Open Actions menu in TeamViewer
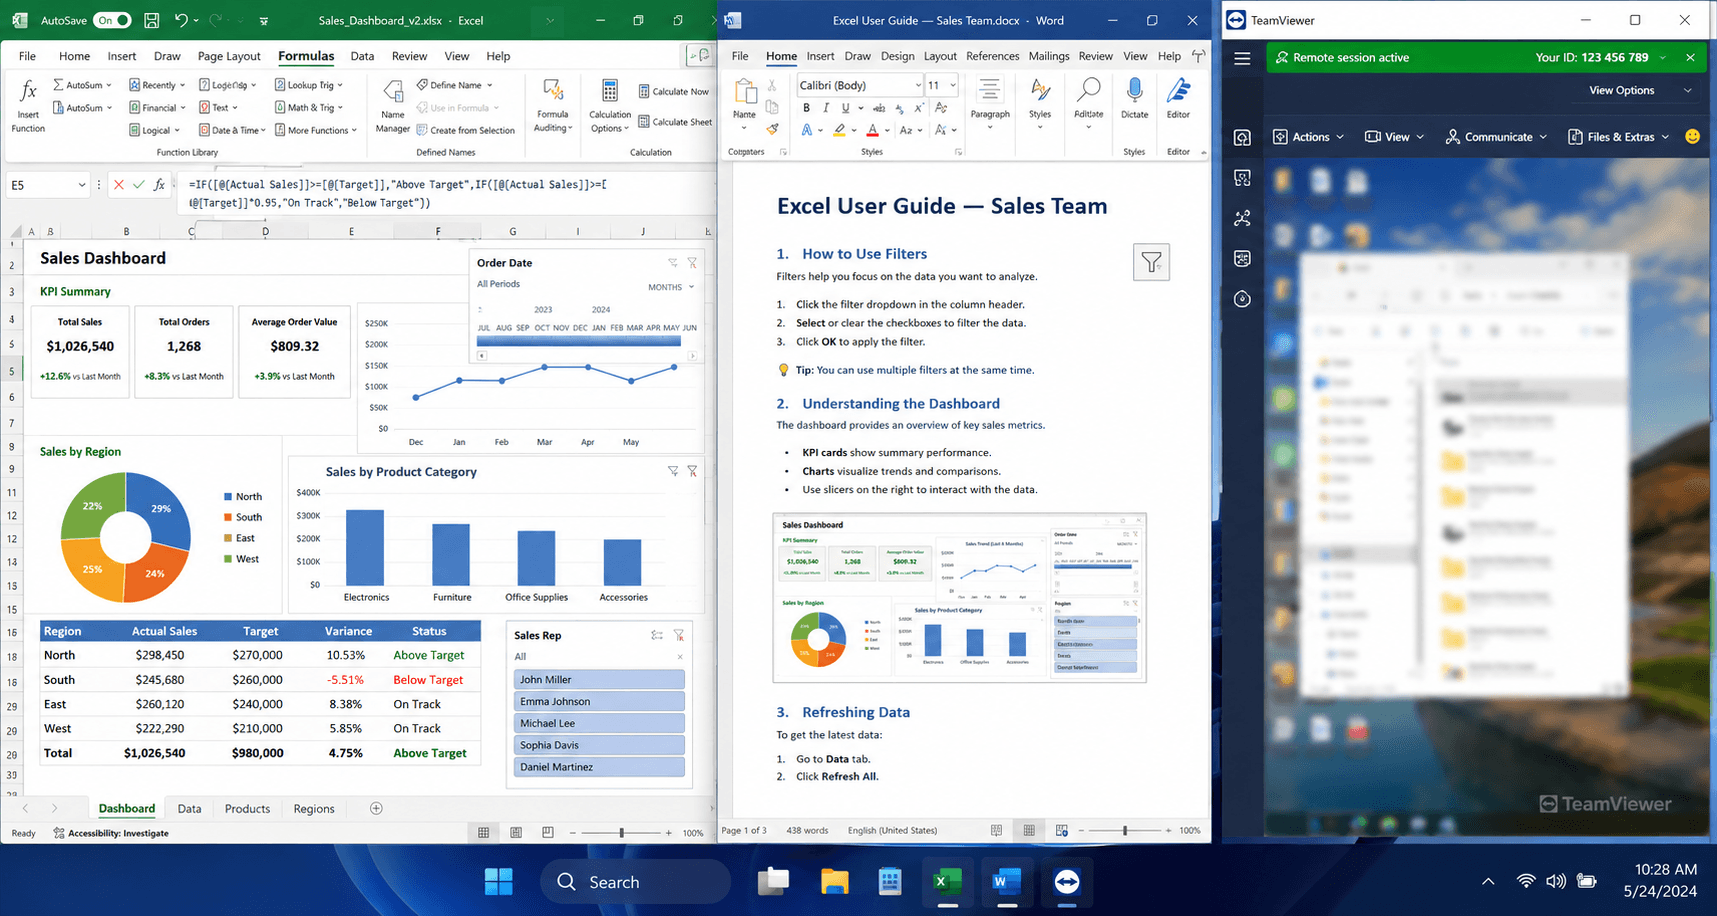Image resolution: width=1717 pixels, height=916 pixels. pos(1308,137)
